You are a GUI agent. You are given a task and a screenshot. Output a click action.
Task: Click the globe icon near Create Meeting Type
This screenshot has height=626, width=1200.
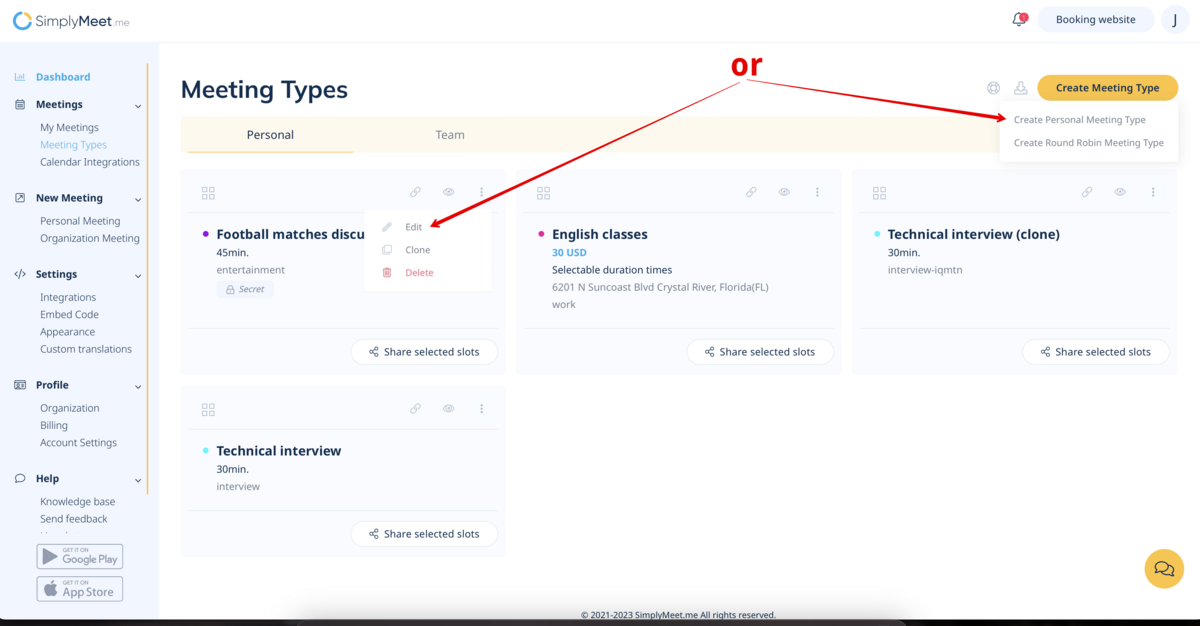(993, 88)
